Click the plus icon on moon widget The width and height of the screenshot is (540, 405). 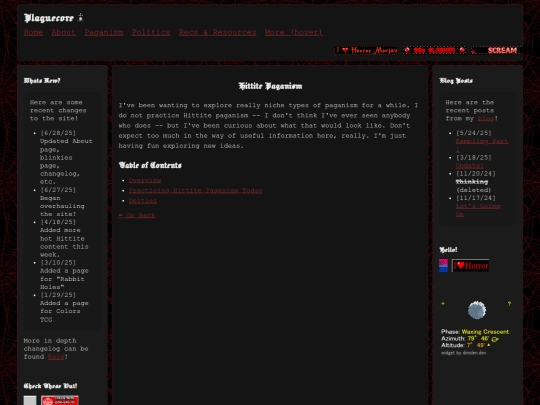click(x=443, y=303)
